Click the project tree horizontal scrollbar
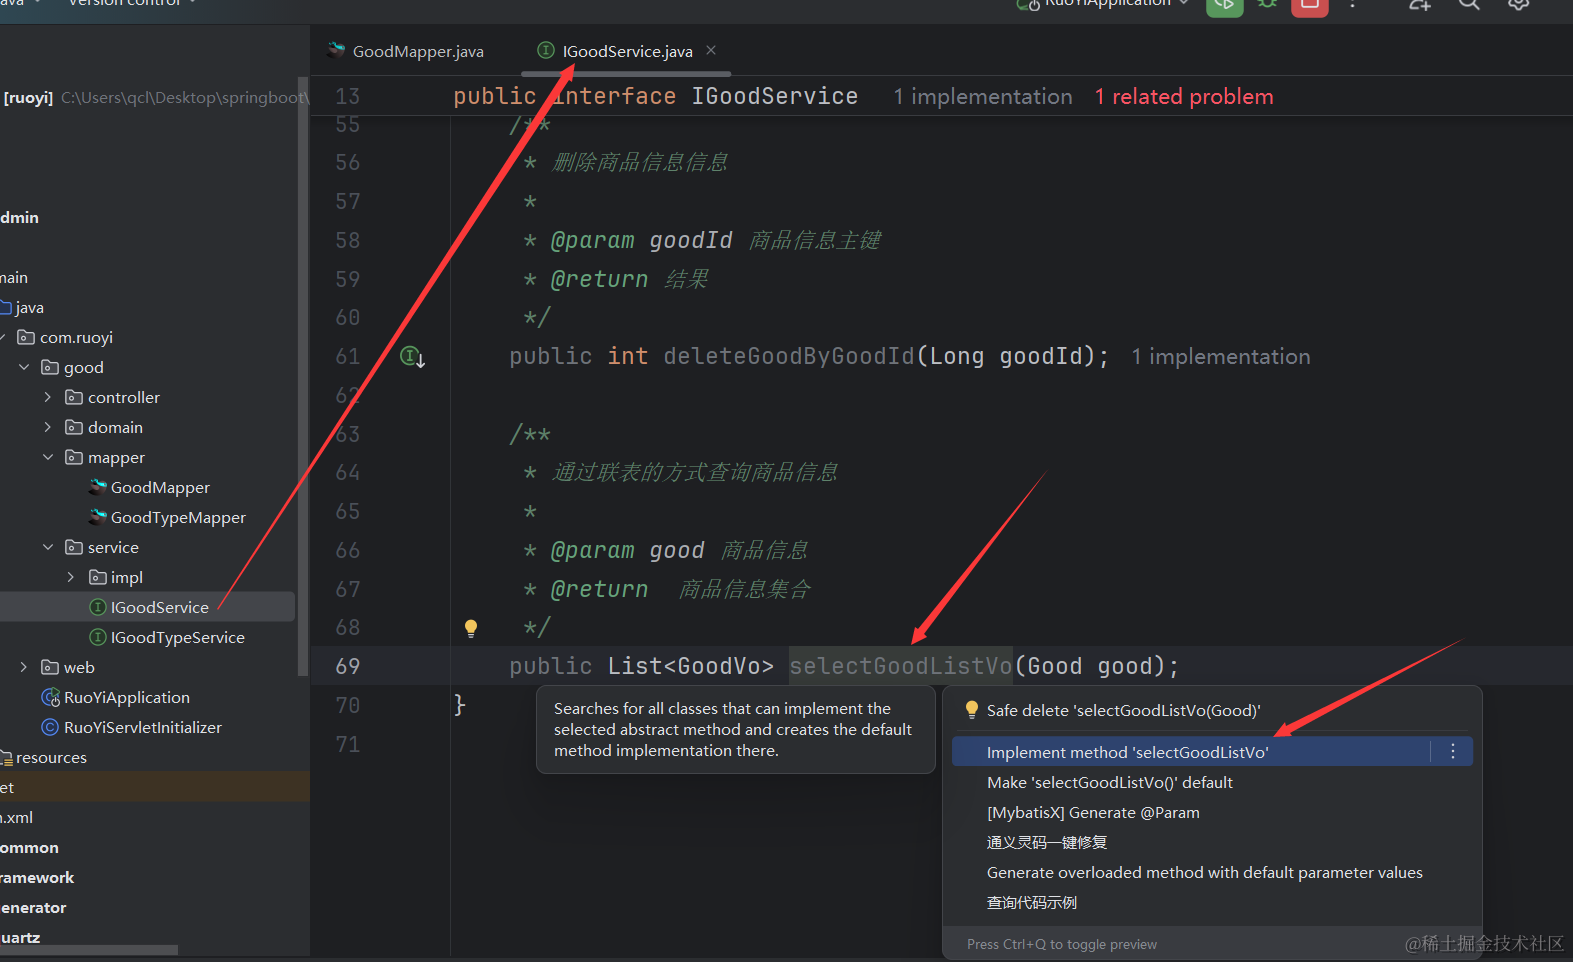The height and width of the screenshot is (962, 1573). click(x=89, y=949)
